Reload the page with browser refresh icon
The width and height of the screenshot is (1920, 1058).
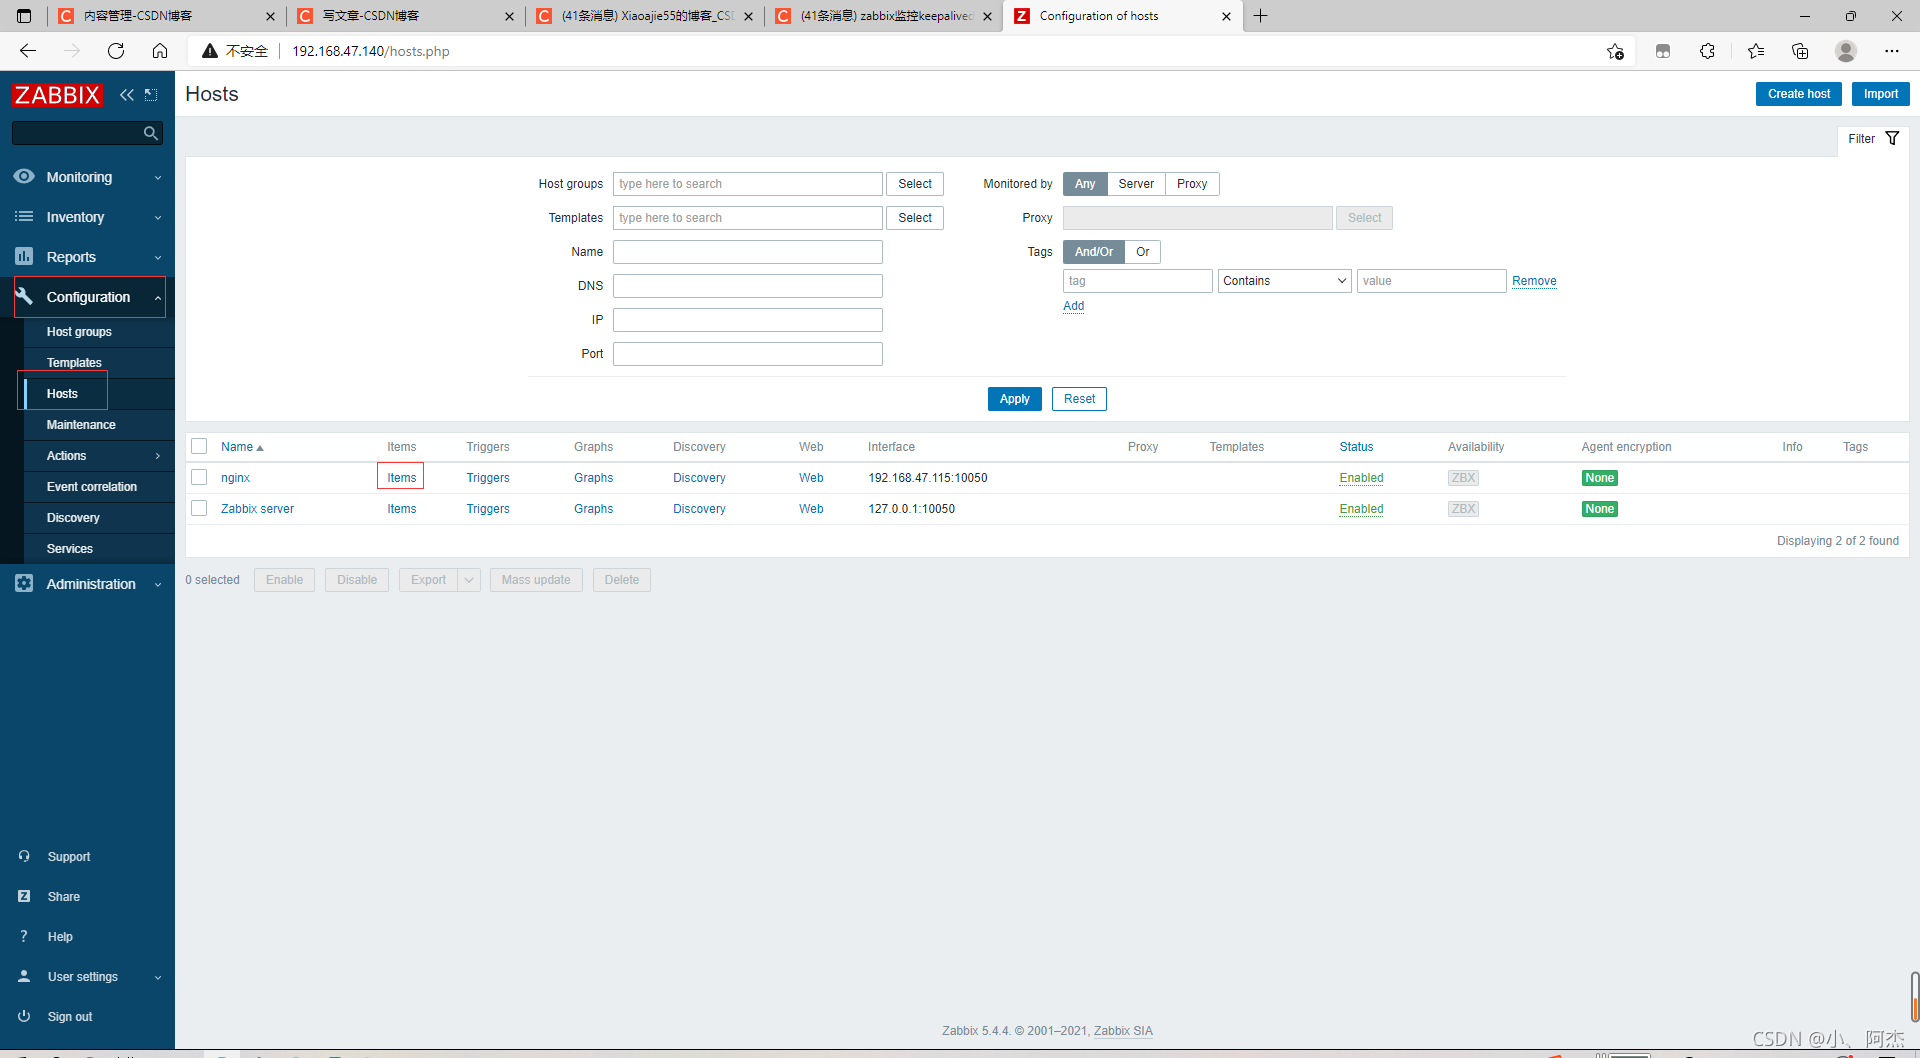[x=116, y=51]
